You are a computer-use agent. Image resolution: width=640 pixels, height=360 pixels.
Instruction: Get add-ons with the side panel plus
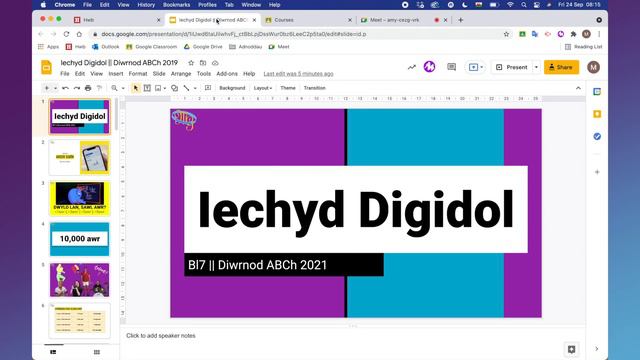[597, 172]
